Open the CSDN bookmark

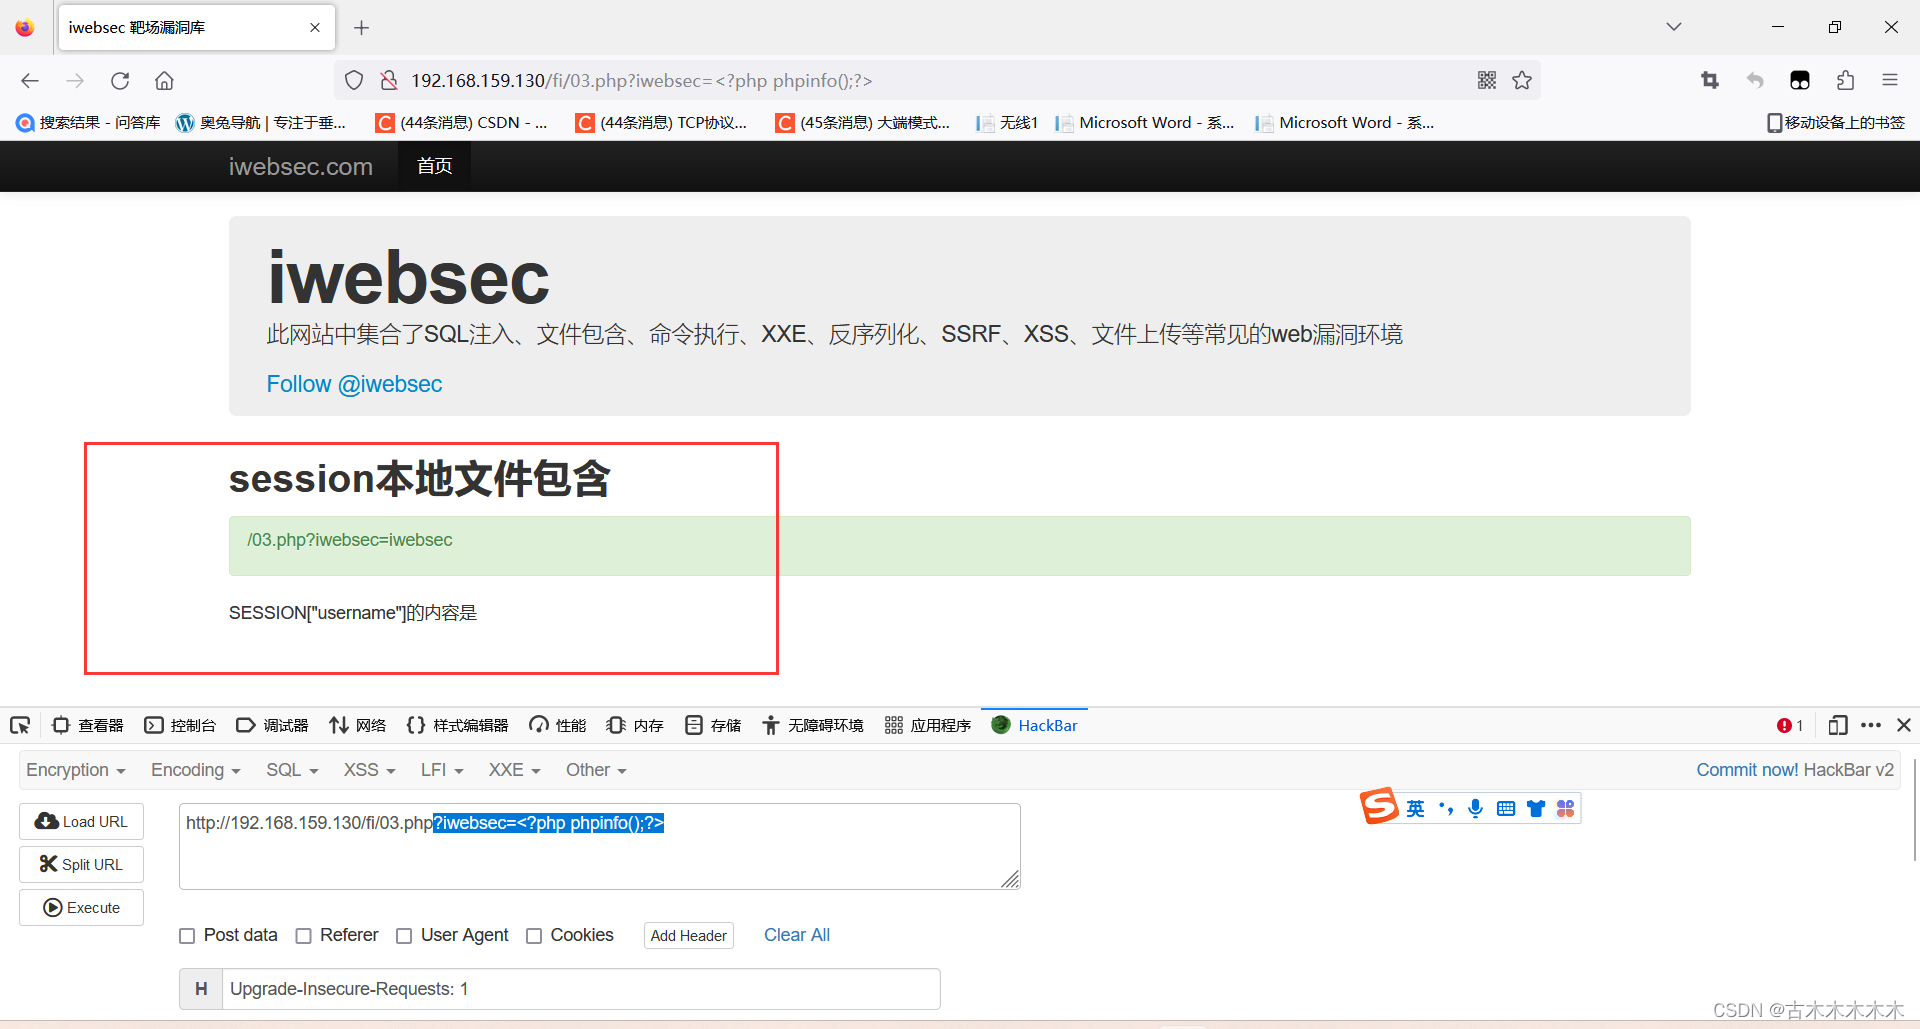462,122
